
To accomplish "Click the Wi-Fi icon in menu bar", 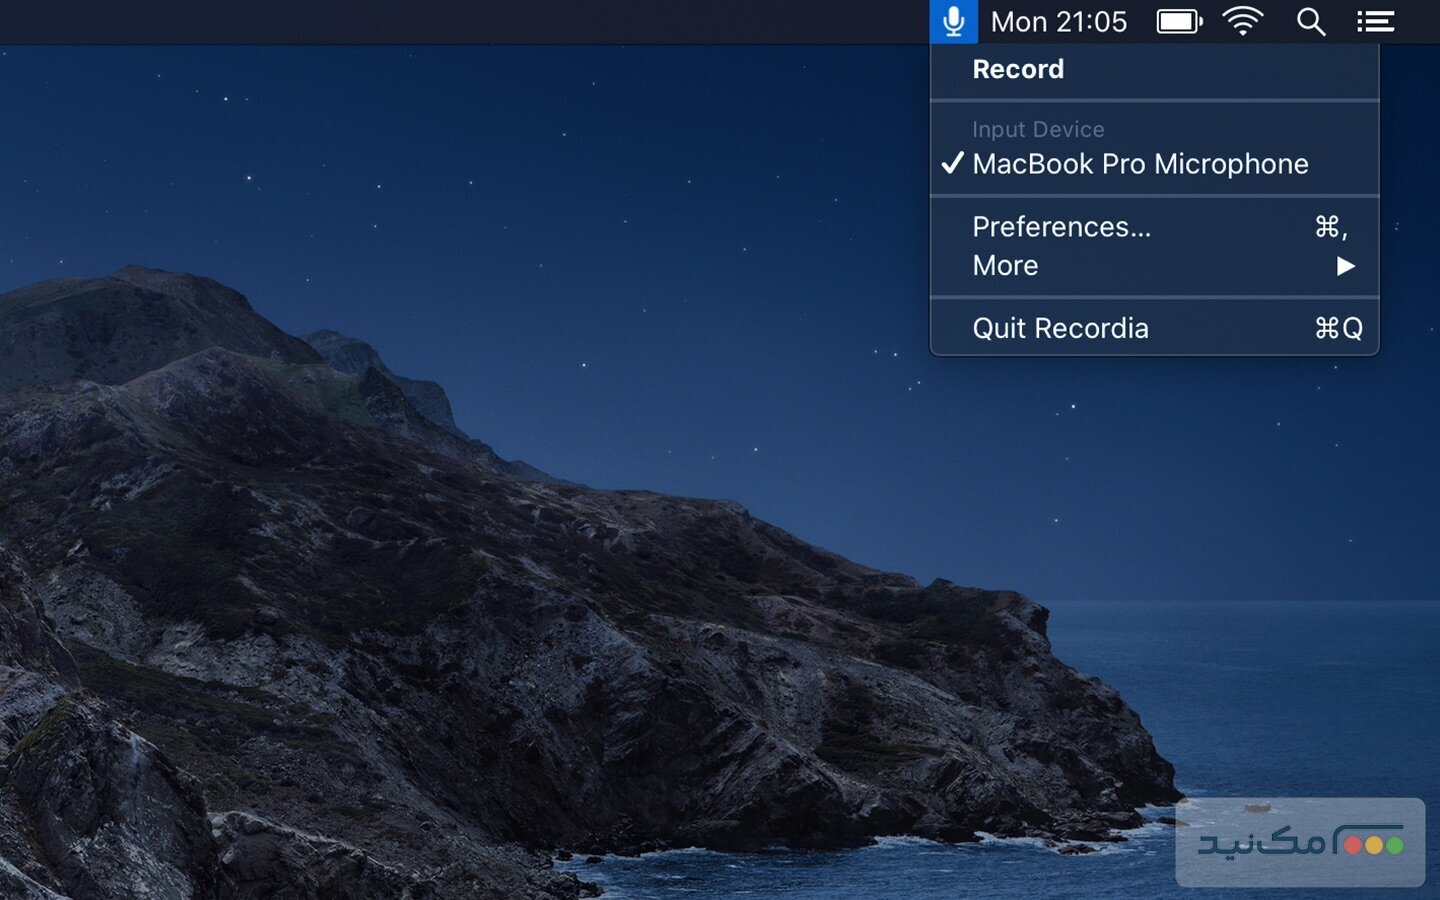I will pyautogui.click(x=1243, y=21).
